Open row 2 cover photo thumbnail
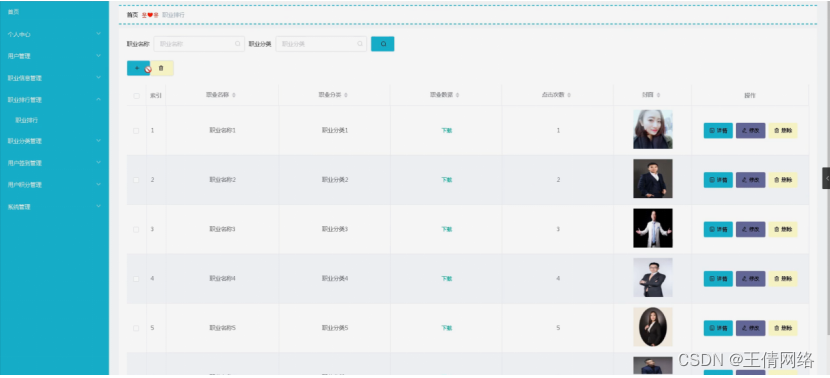The height and width of the screenshot is (378, 830). click(653, 179)
